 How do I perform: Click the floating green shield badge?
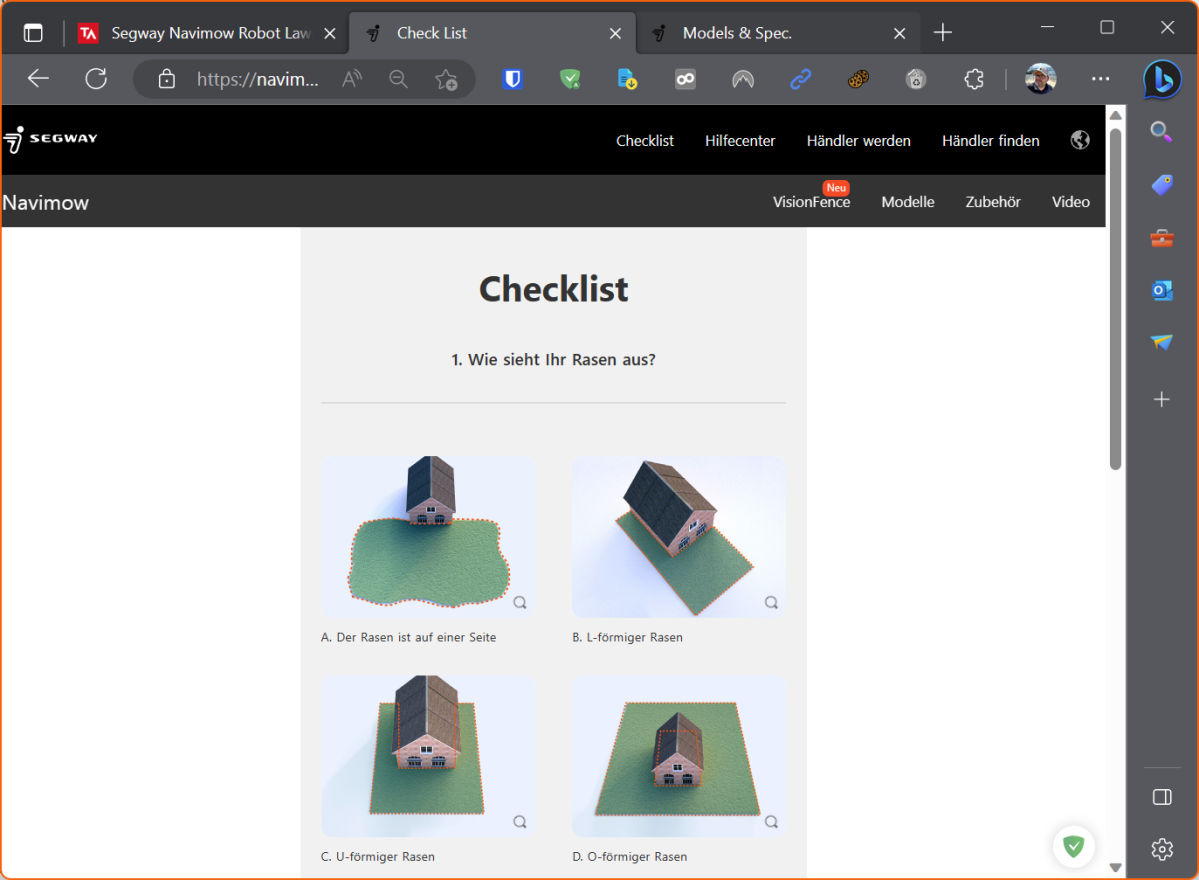tap(1074, 846)
